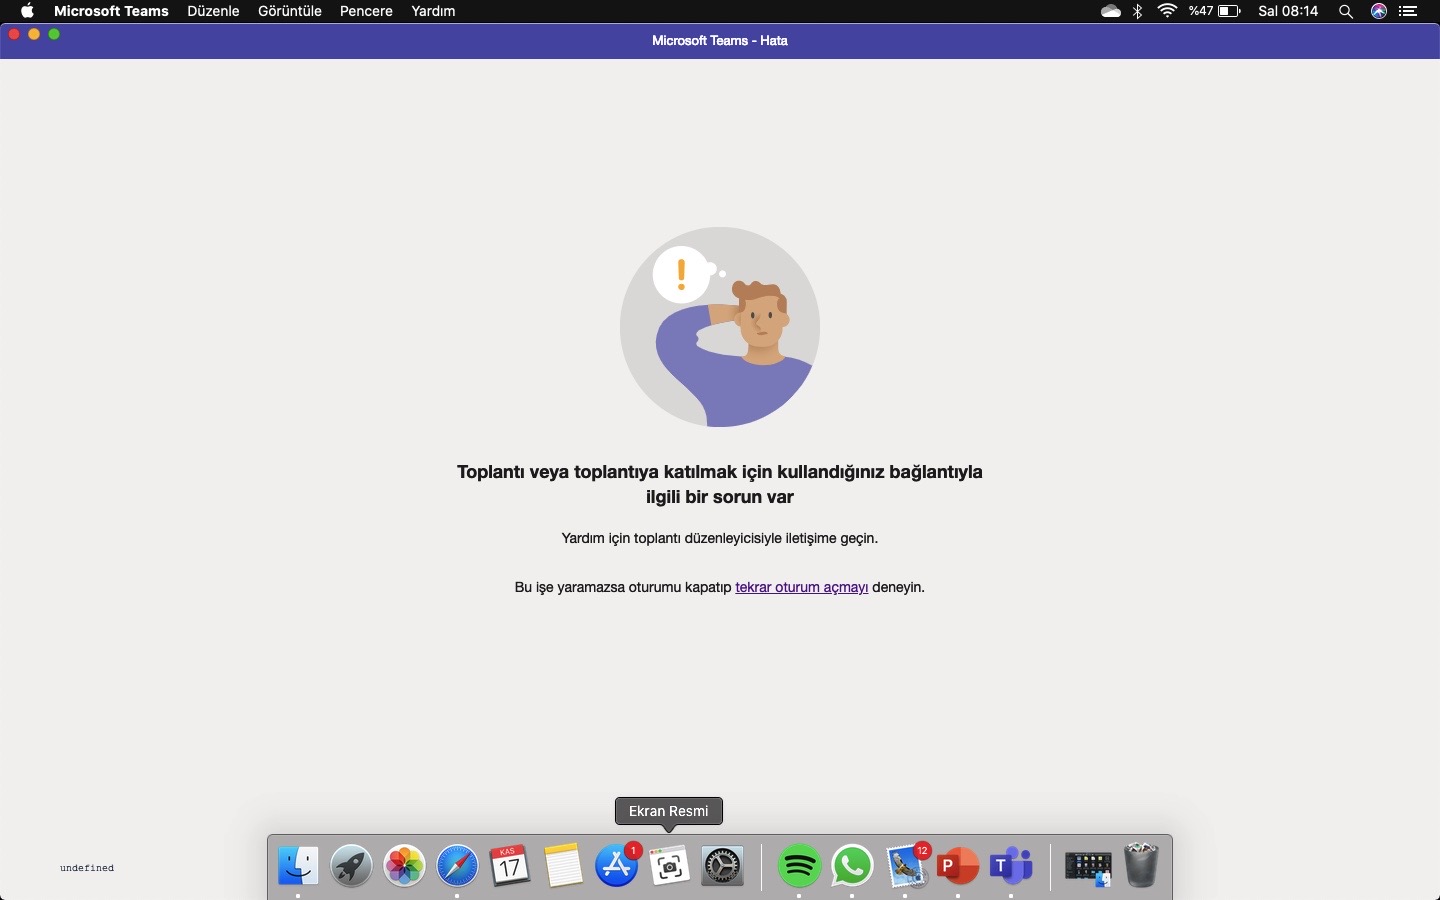The image size is (1440, 900).
Task: Open Calendar showing 17 in dock
Action: (x=511, y=866)
